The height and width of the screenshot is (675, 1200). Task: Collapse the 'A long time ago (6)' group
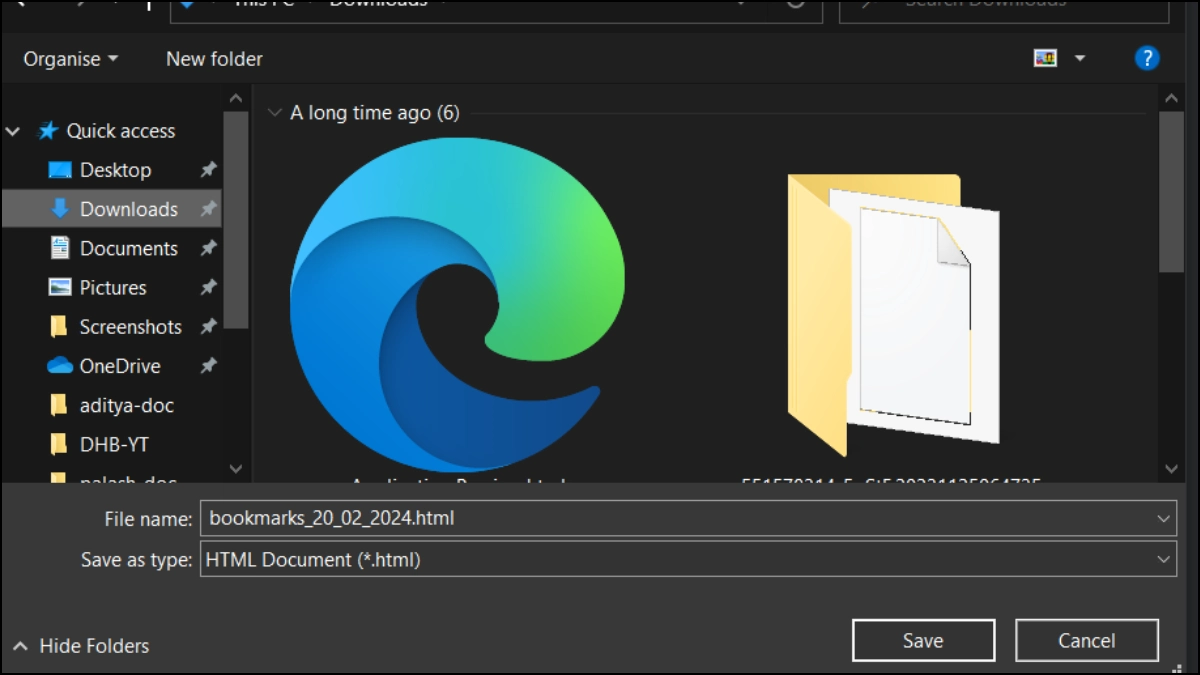pos(275,113)
